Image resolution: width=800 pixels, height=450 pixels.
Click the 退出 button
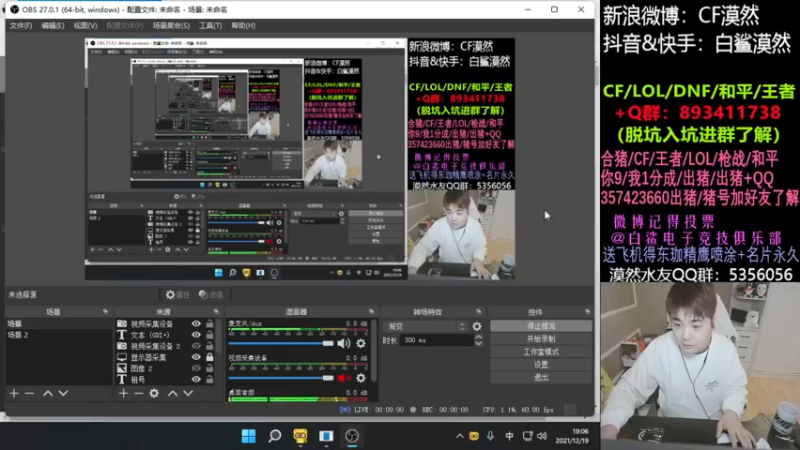pyautogui.click(x=541, y=378)
